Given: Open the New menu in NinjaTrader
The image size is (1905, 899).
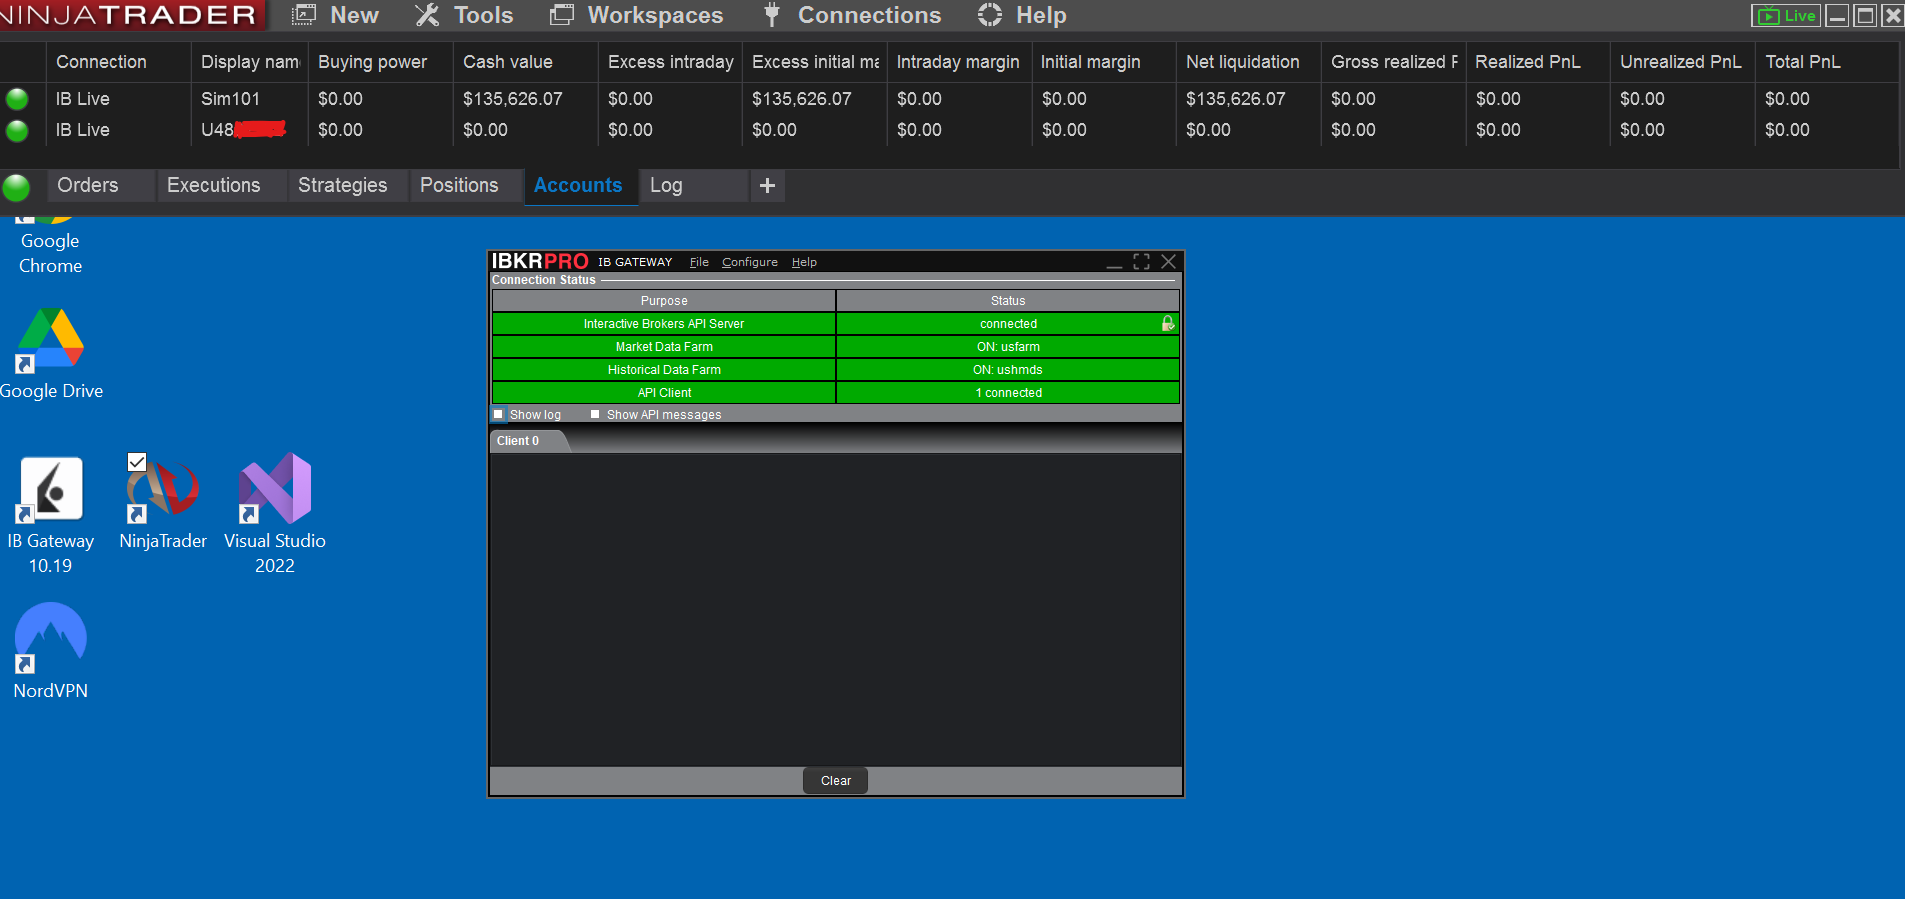Looking at the screenshot, I should (x=336, y=15).
